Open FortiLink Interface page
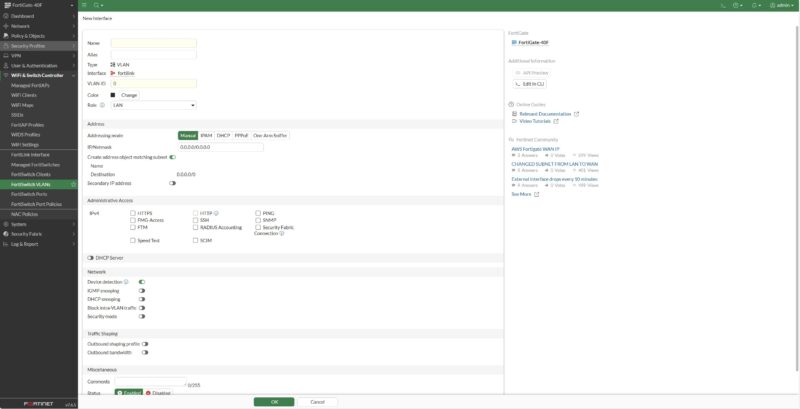The height and width of the screenshot is (409, 800). coord(31,155)
